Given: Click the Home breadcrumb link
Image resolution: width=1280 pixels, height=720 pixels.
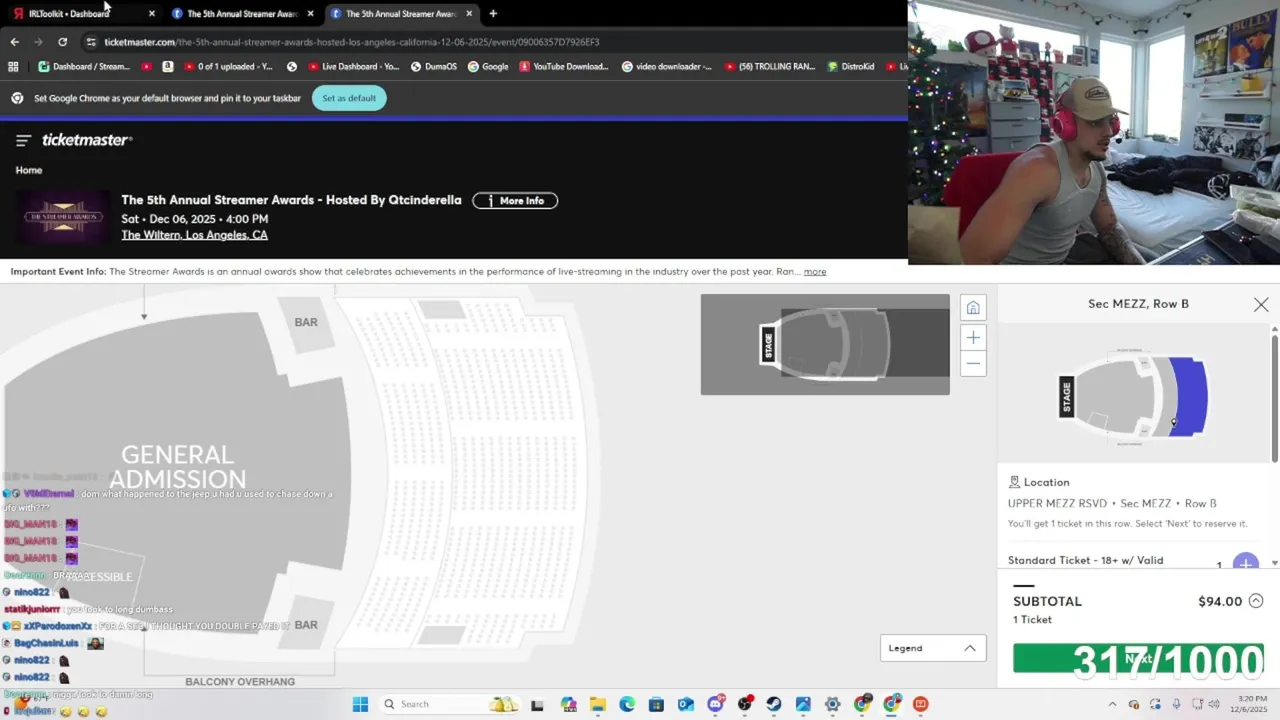Looking at the screenshot, I should point(29,170).
